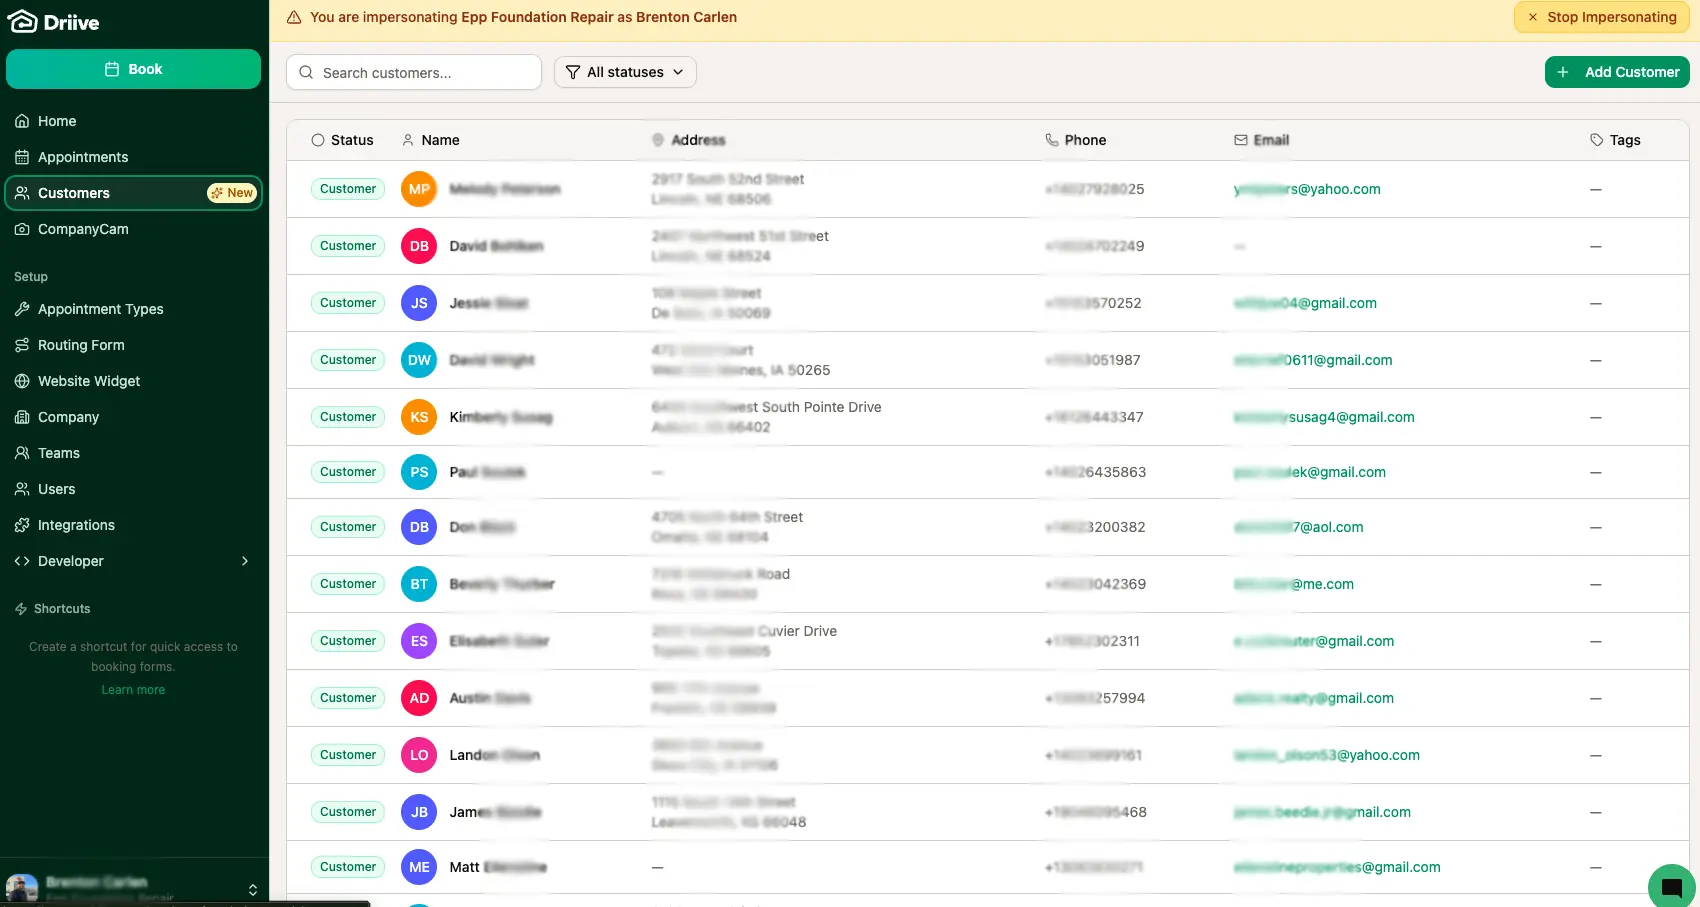Open the chat support bubble
Screen dimensions: 1700x907
click(x=1671, y=886)
